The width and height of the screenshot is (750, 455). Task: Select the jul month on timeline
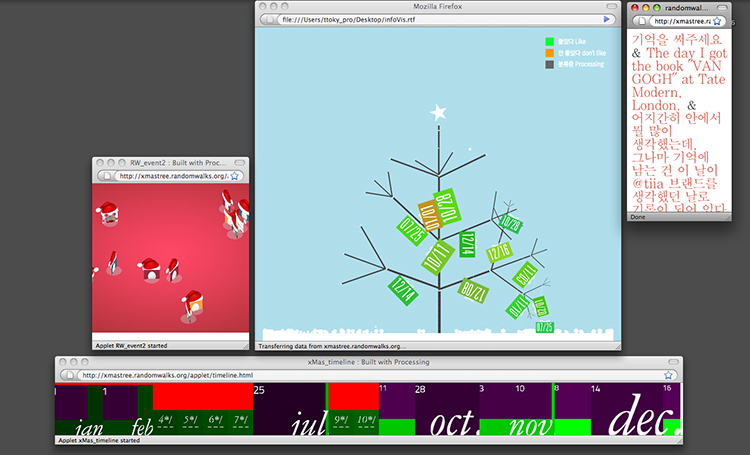307,423
